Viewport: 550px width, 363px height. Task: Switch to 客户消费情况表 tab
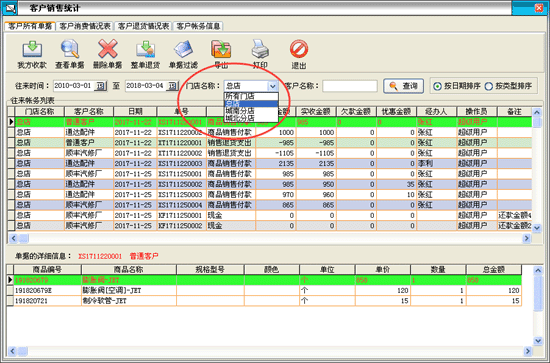(85, 26)
